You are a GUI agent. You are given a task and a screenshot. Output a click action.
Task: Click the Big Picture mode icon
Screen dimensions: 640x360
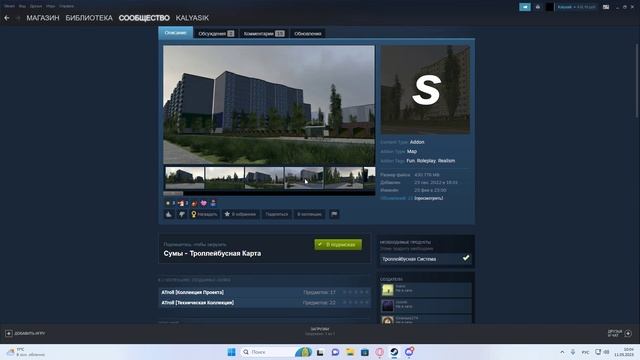coord(606,7)
